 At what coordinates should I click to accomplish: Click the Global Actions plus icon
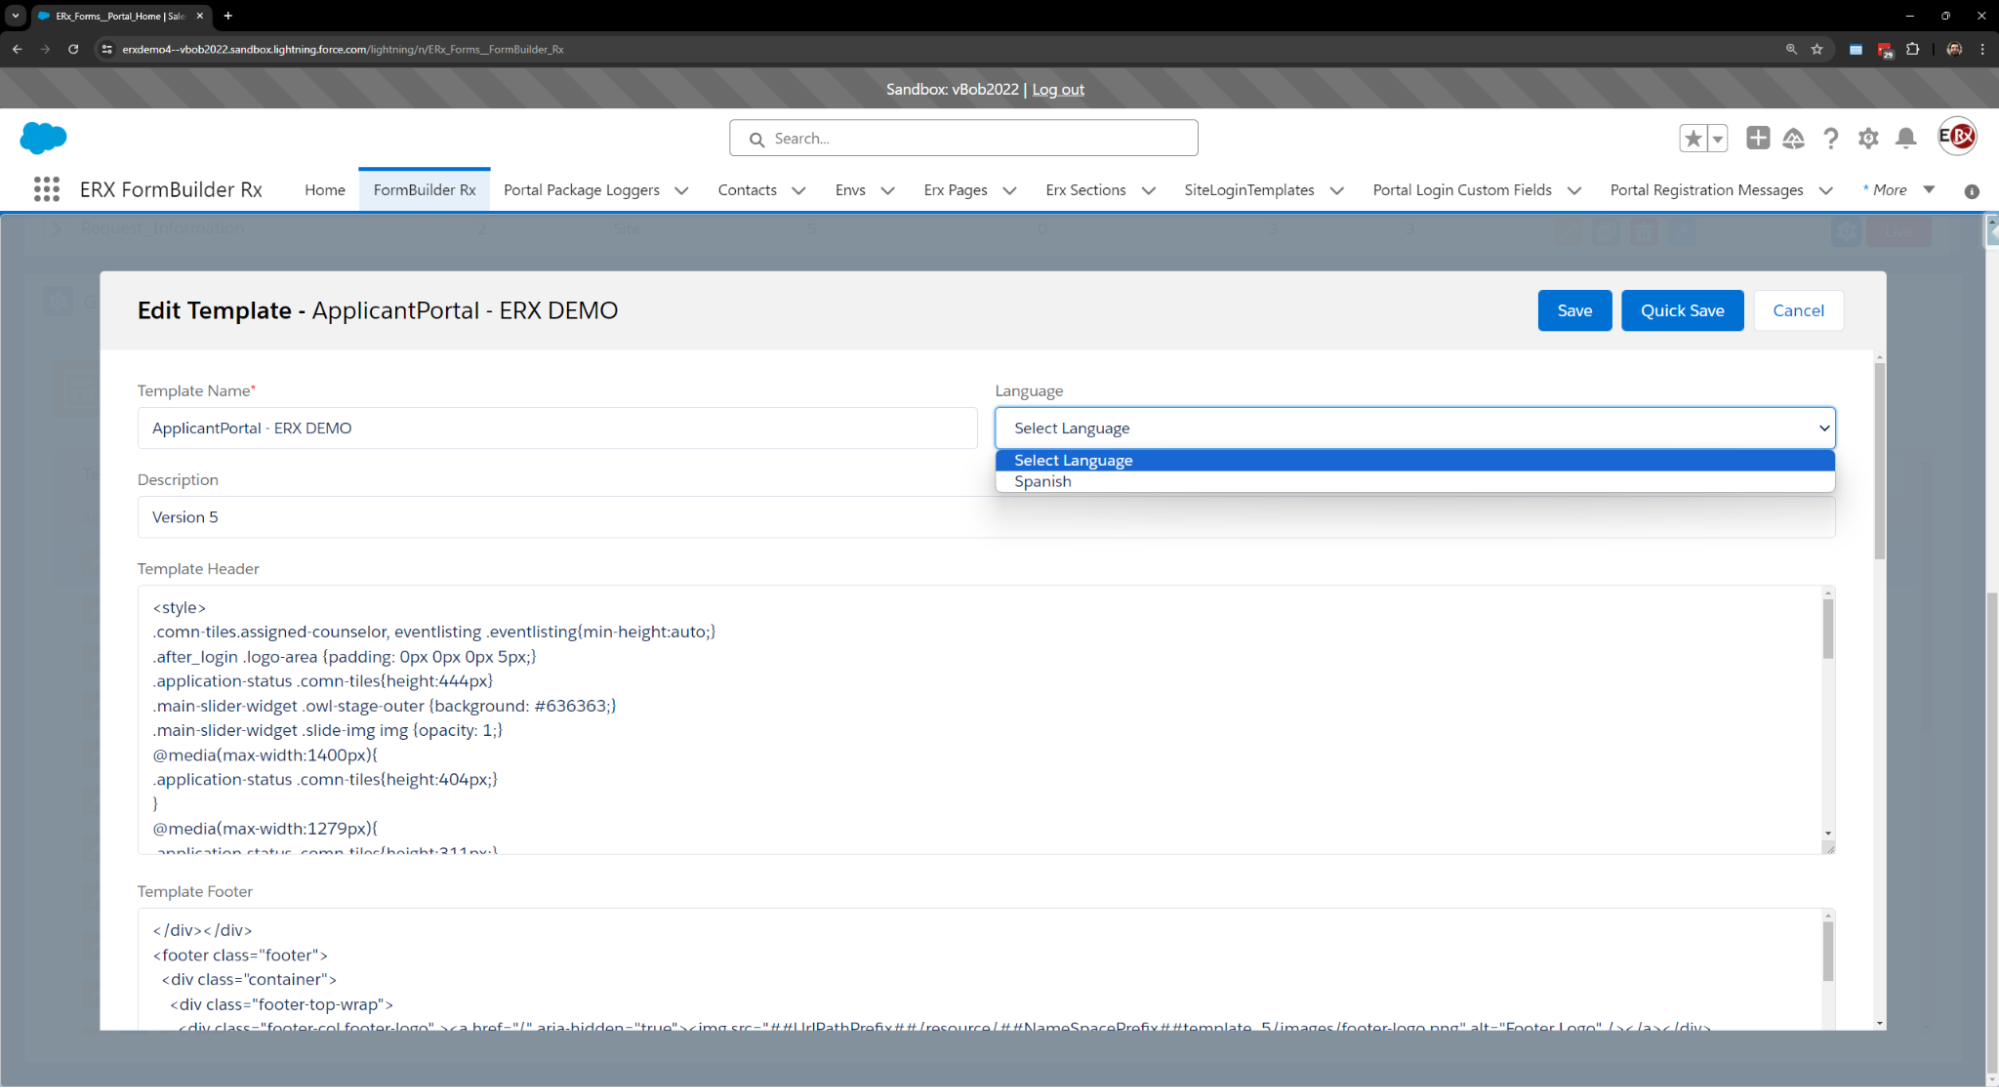[1757, 138]
